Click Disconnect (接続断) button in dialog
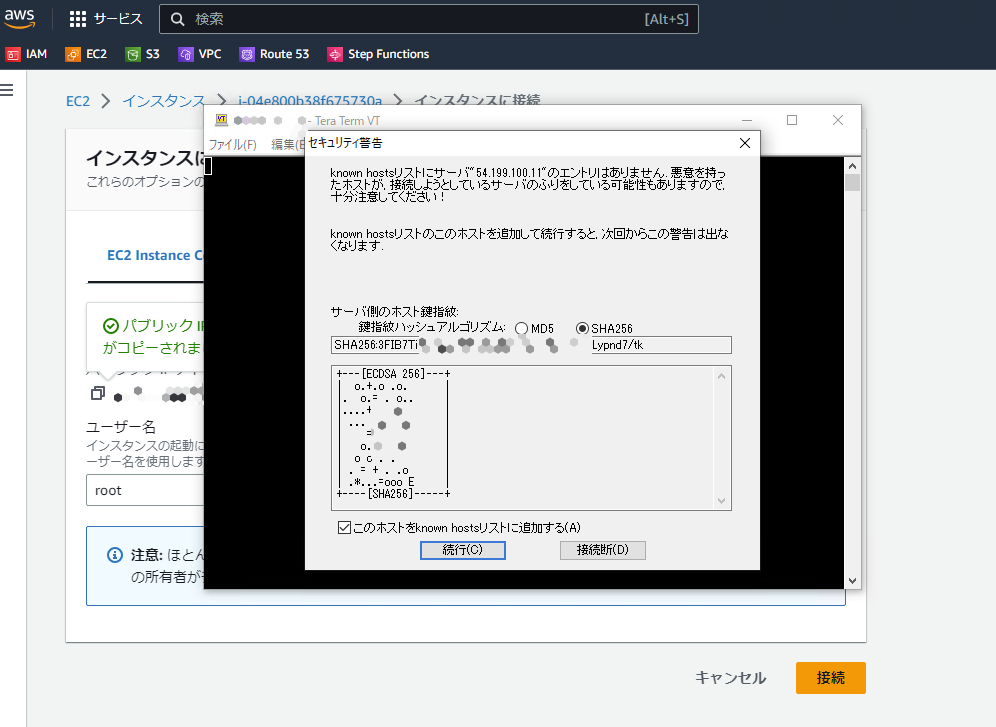 coord(602,550)
